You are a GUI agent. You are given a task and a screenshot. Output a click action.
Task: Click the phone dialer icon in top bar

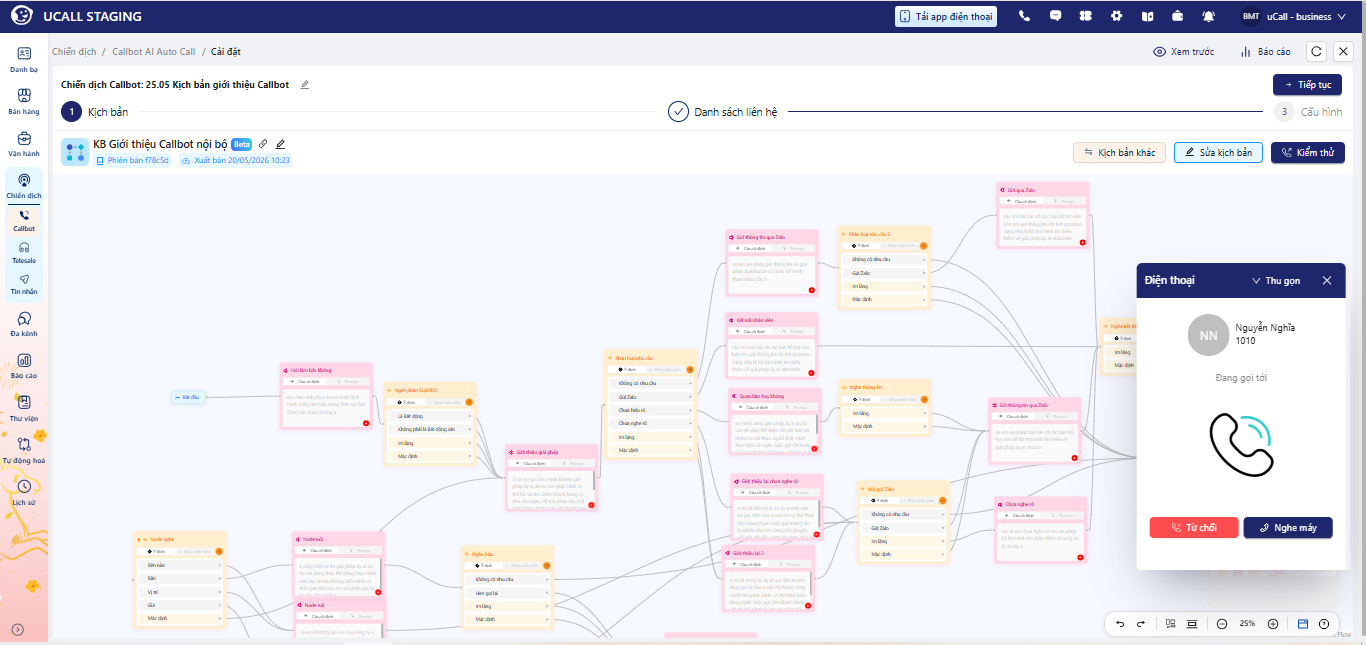point(1024,16)
